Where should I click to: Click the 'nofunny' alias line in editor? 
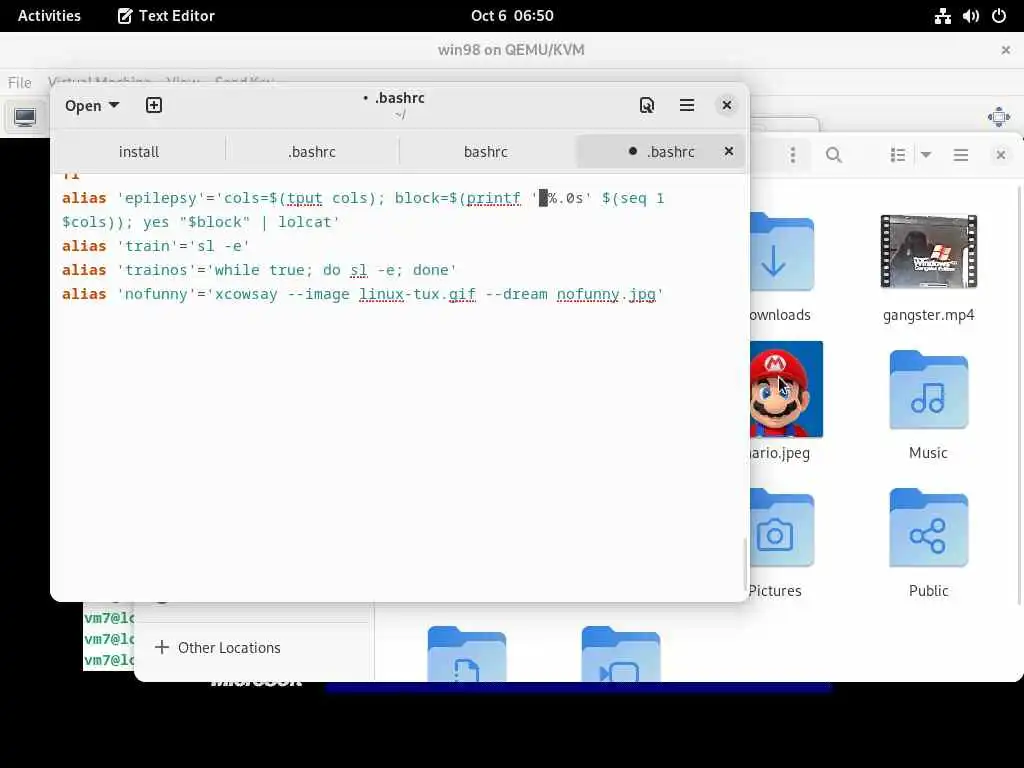(362, 295)
